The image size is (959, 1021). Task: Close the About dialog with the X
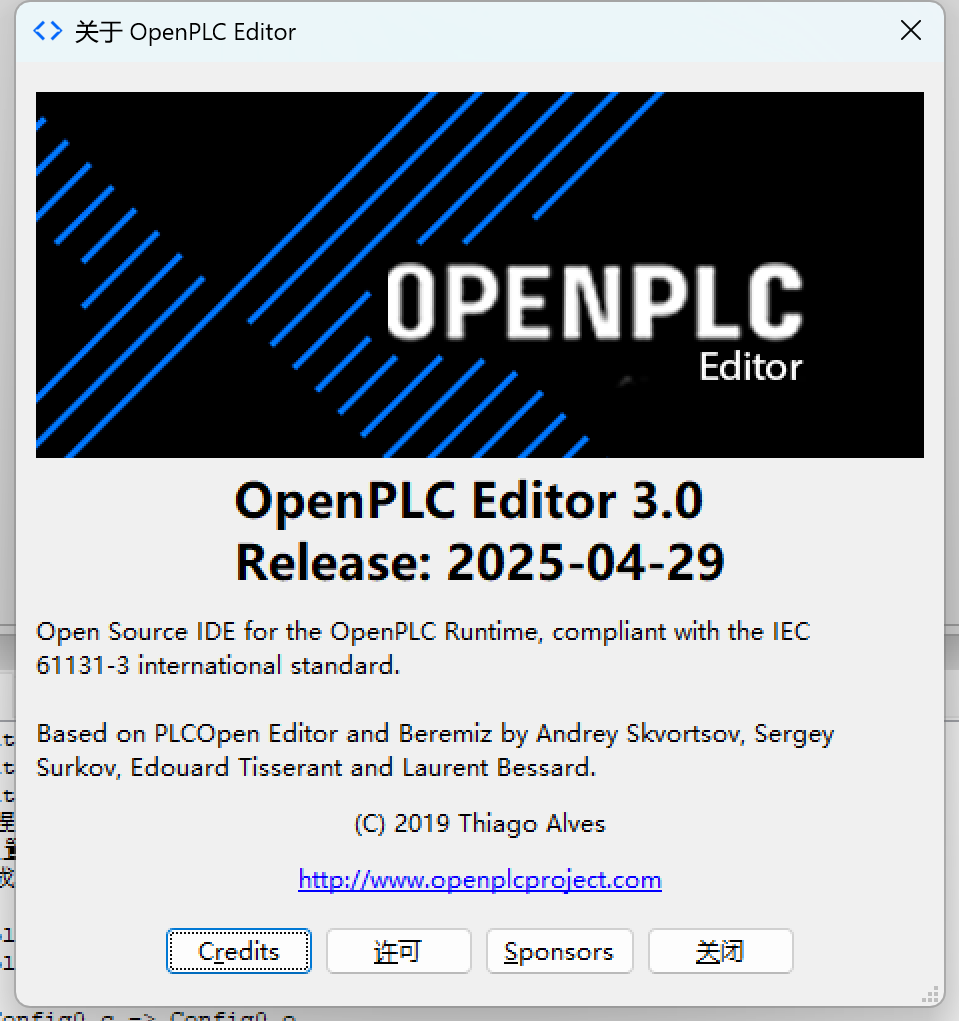click(x=910, y=30)
